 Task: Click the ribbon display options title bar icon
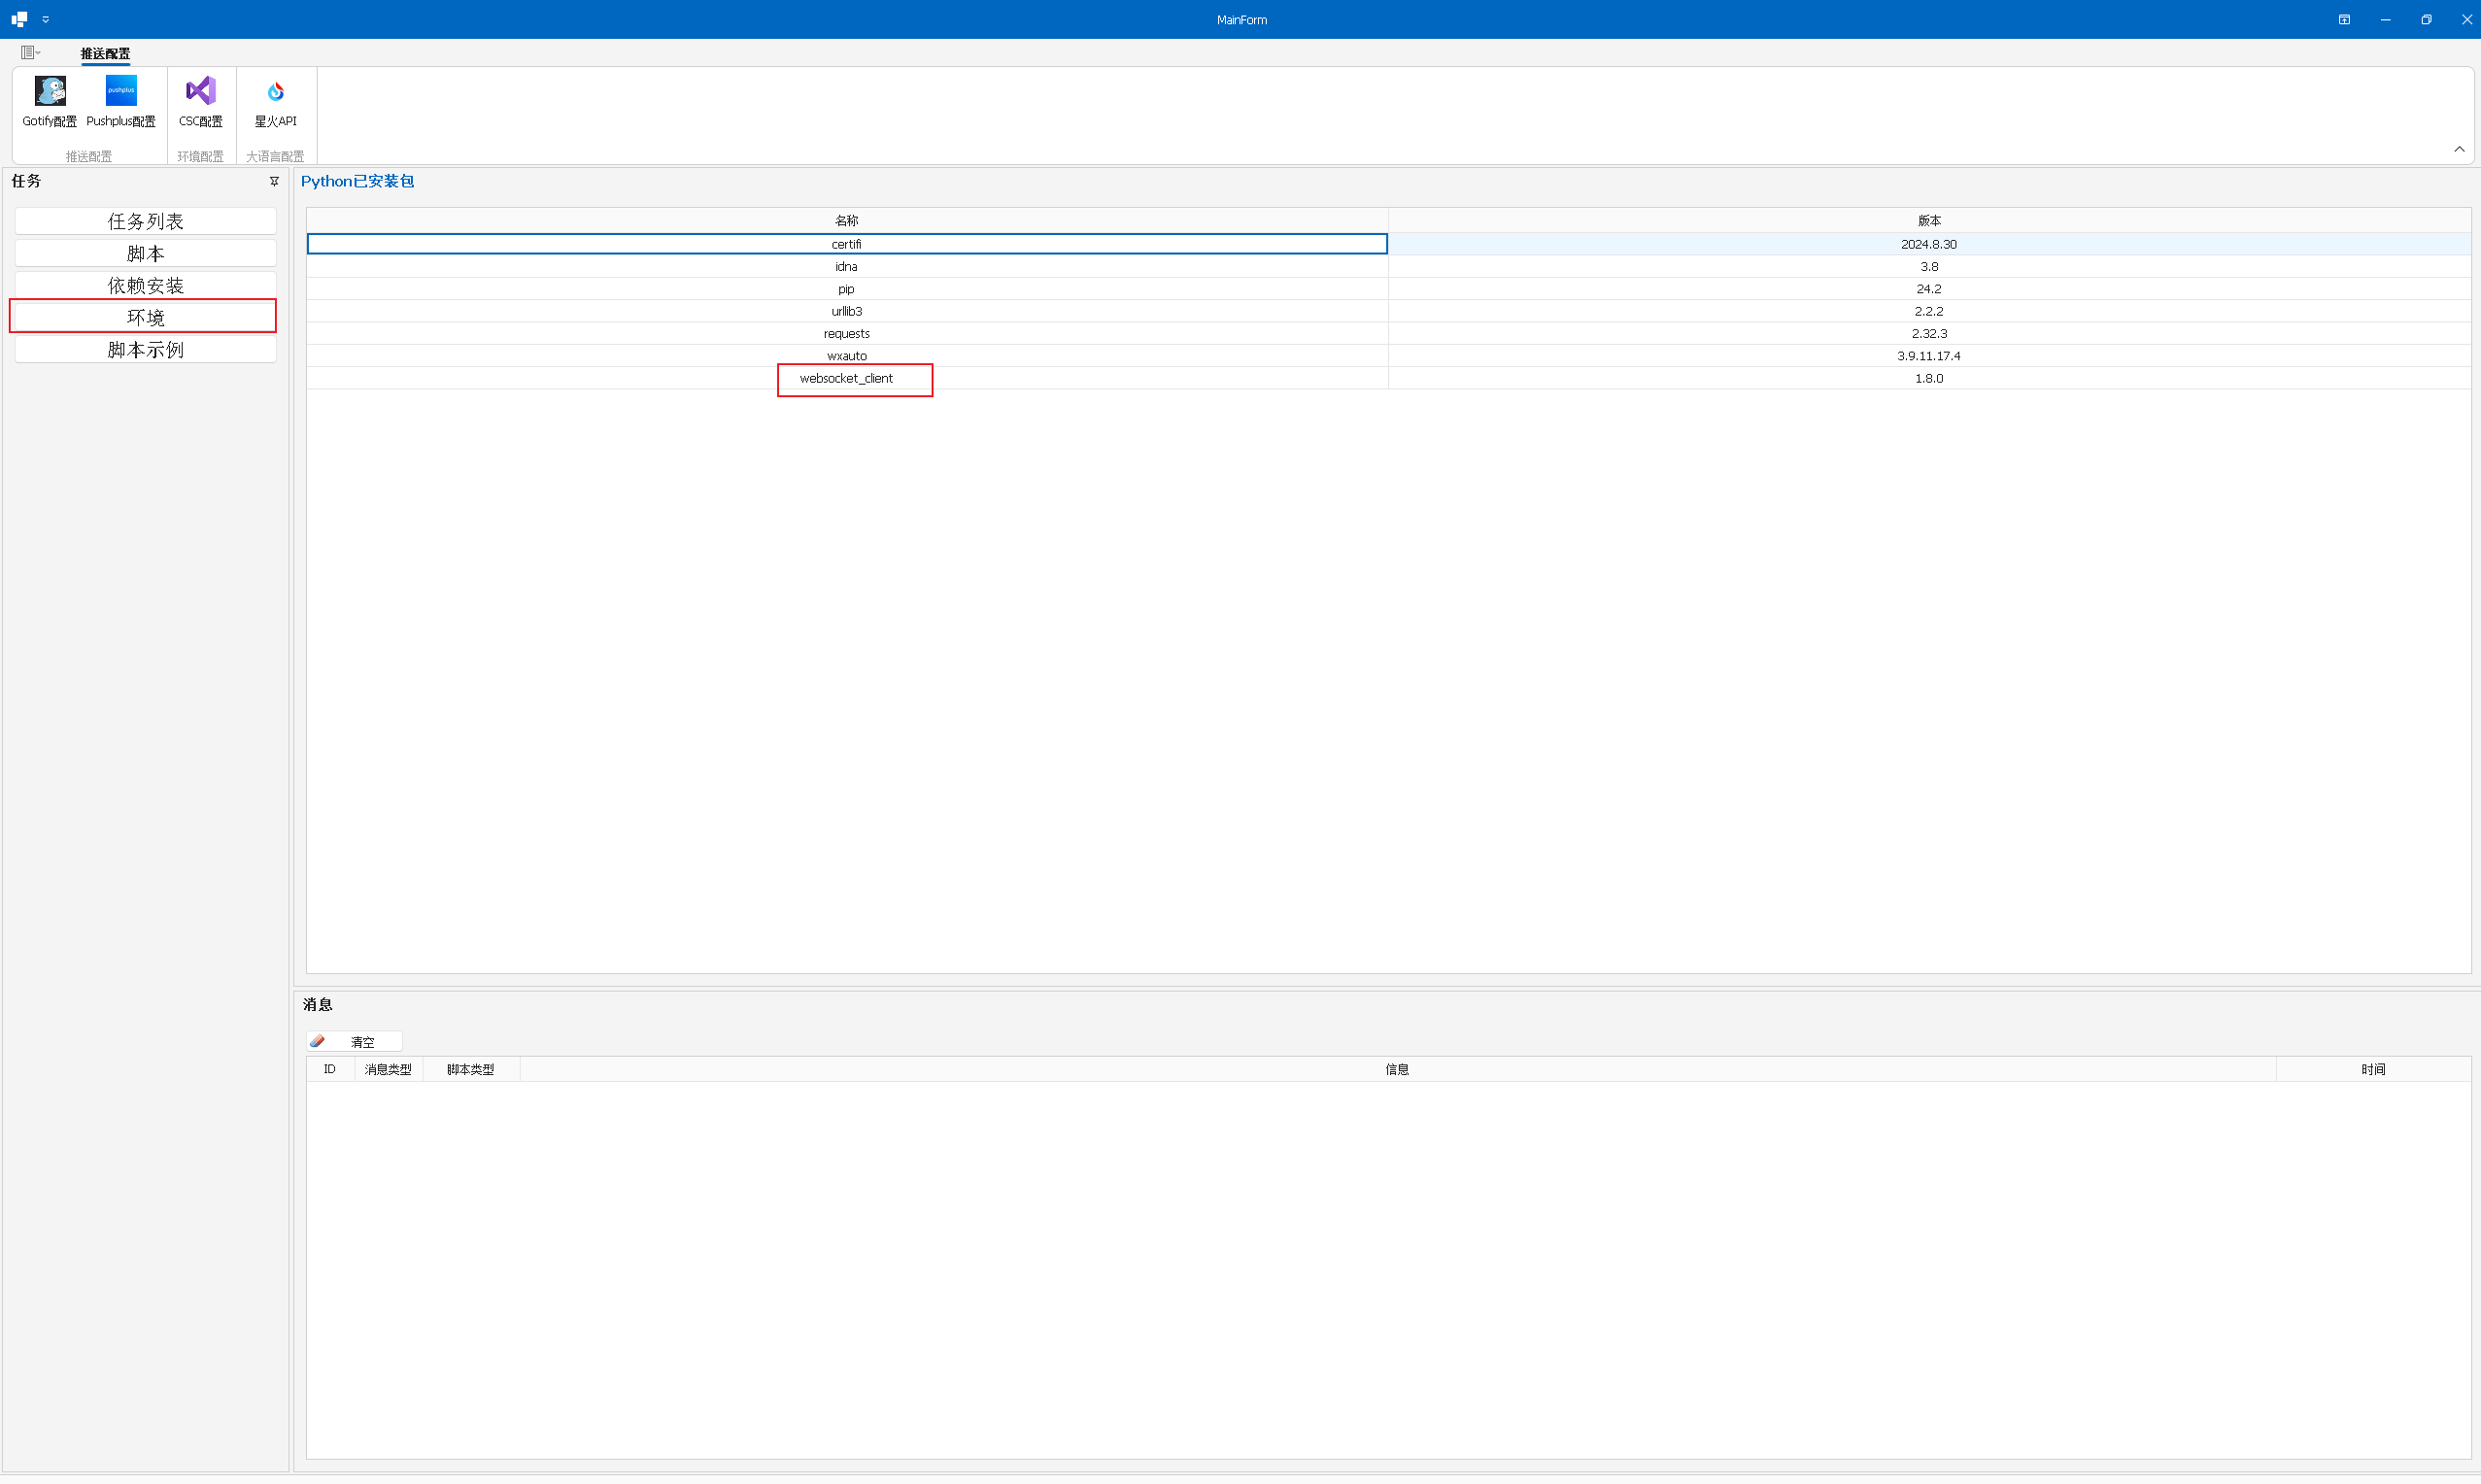pos(2344,19)
